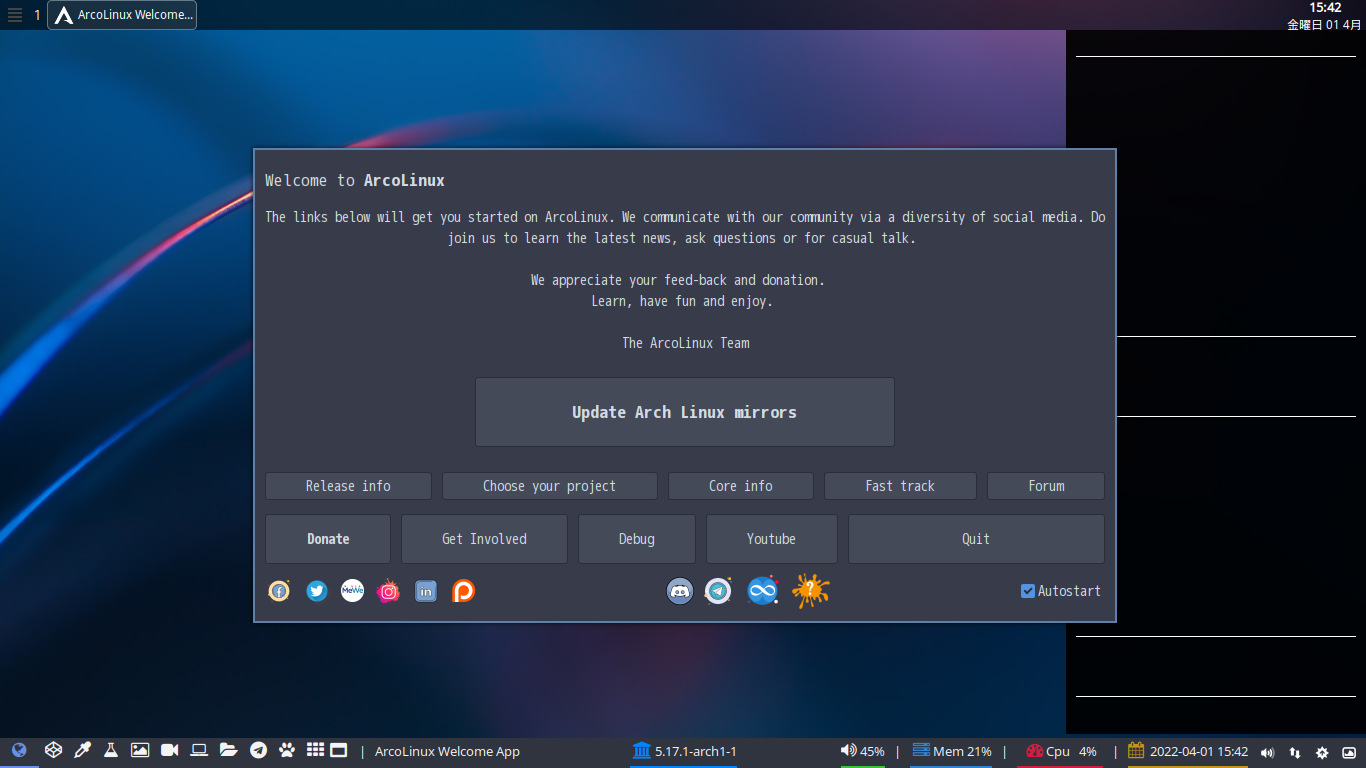Click Get Involved
Viewport: 1366px width, 768px height.
(x=484, y=539)
